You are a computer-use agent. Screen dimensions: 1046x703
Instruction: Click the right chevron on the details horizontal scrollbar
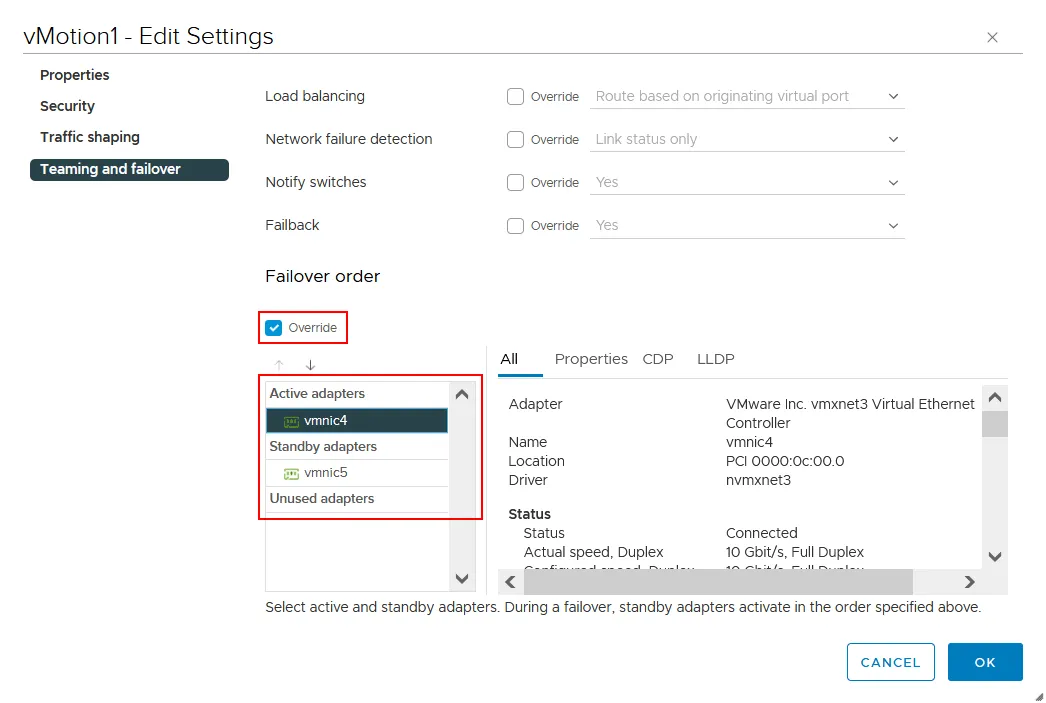[967, 581]
